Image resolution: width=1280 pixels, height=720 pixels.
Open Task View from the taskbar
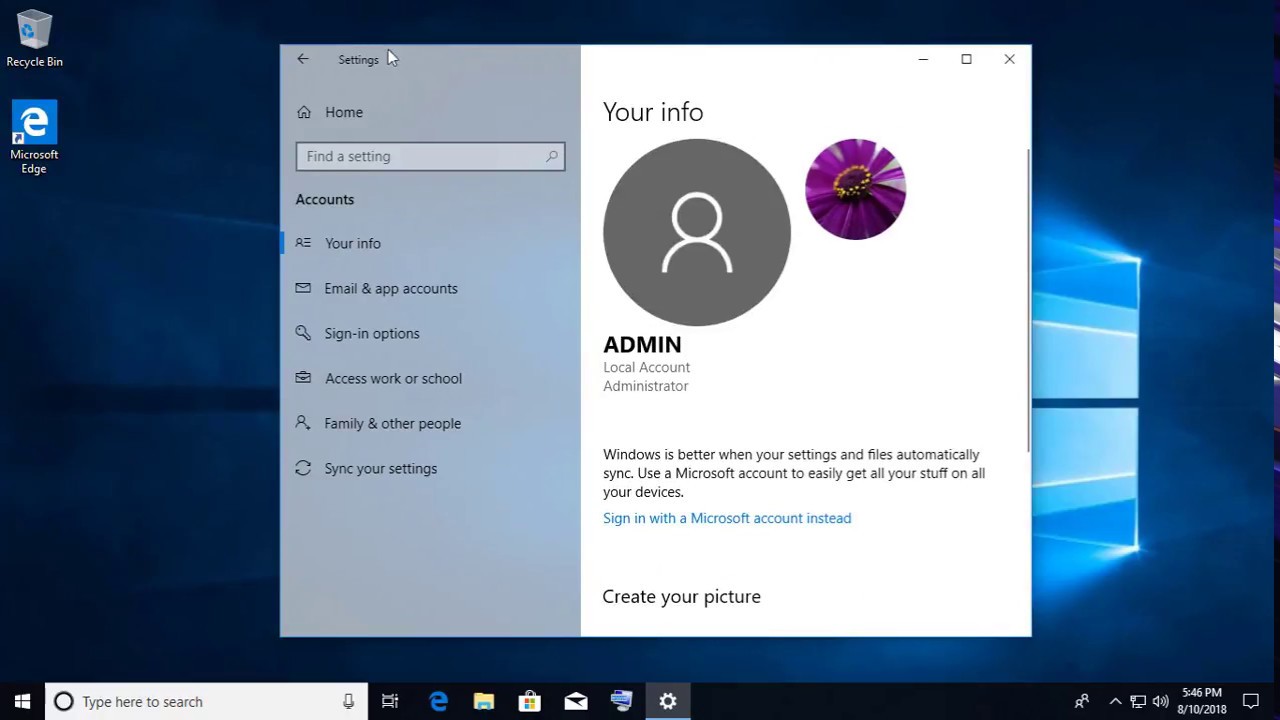[390, 701]
